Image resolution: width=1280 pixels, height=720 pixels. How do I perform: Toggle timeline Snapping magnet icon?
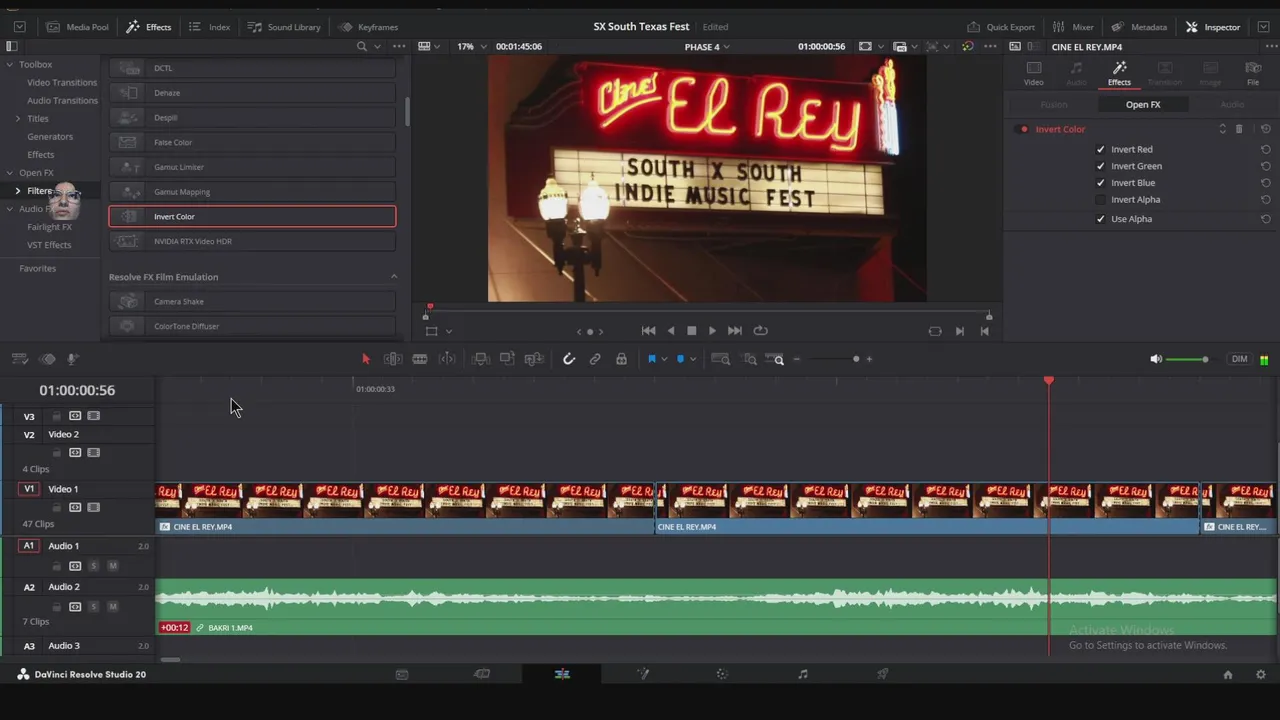[x=569, y=359]
